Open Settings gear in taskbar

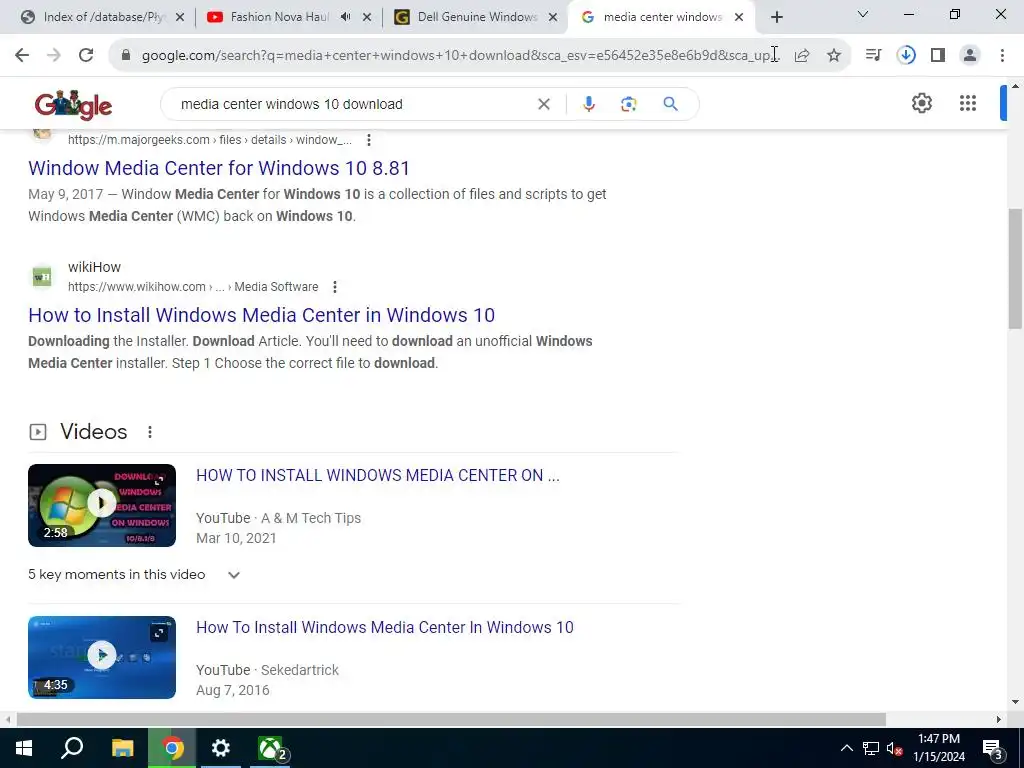pyautogui.click(x=221, y=748)
